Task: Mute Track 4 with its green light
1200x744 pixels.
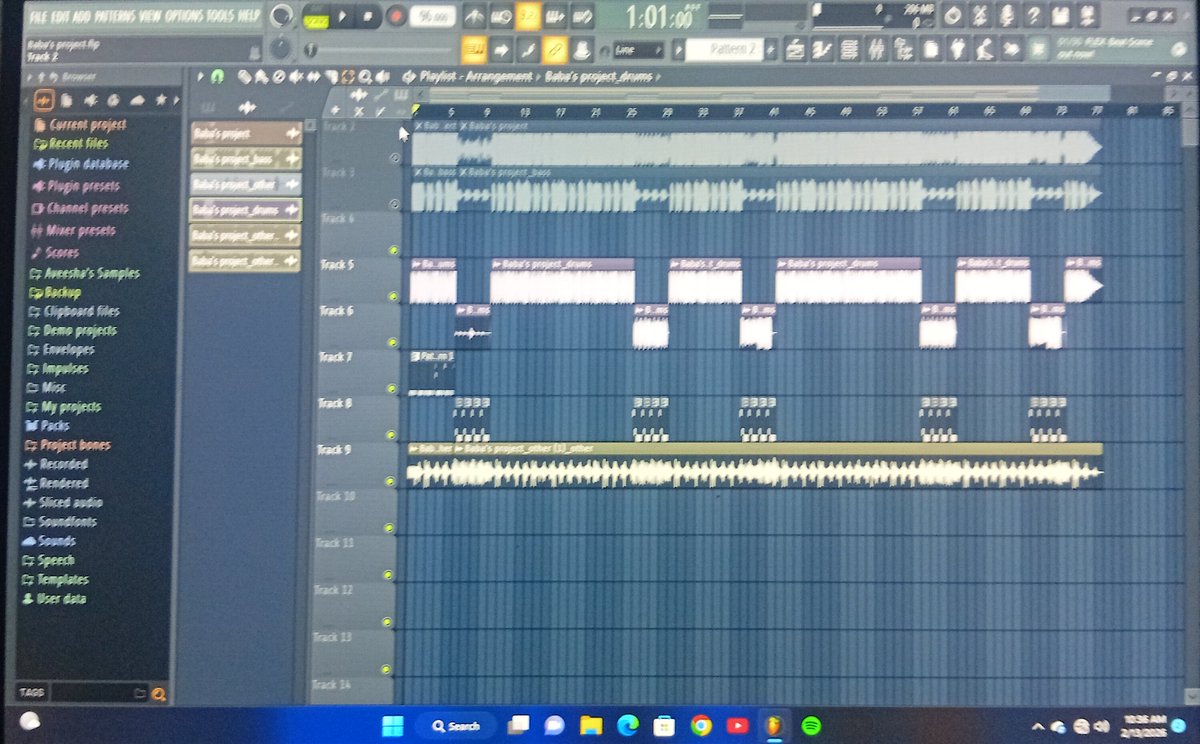Action: click(x=393, y=250)
